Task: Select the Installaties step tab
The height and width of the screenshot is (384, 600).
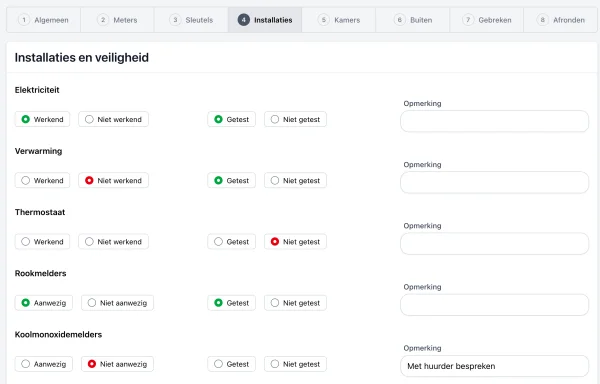Action: [265, 20]
